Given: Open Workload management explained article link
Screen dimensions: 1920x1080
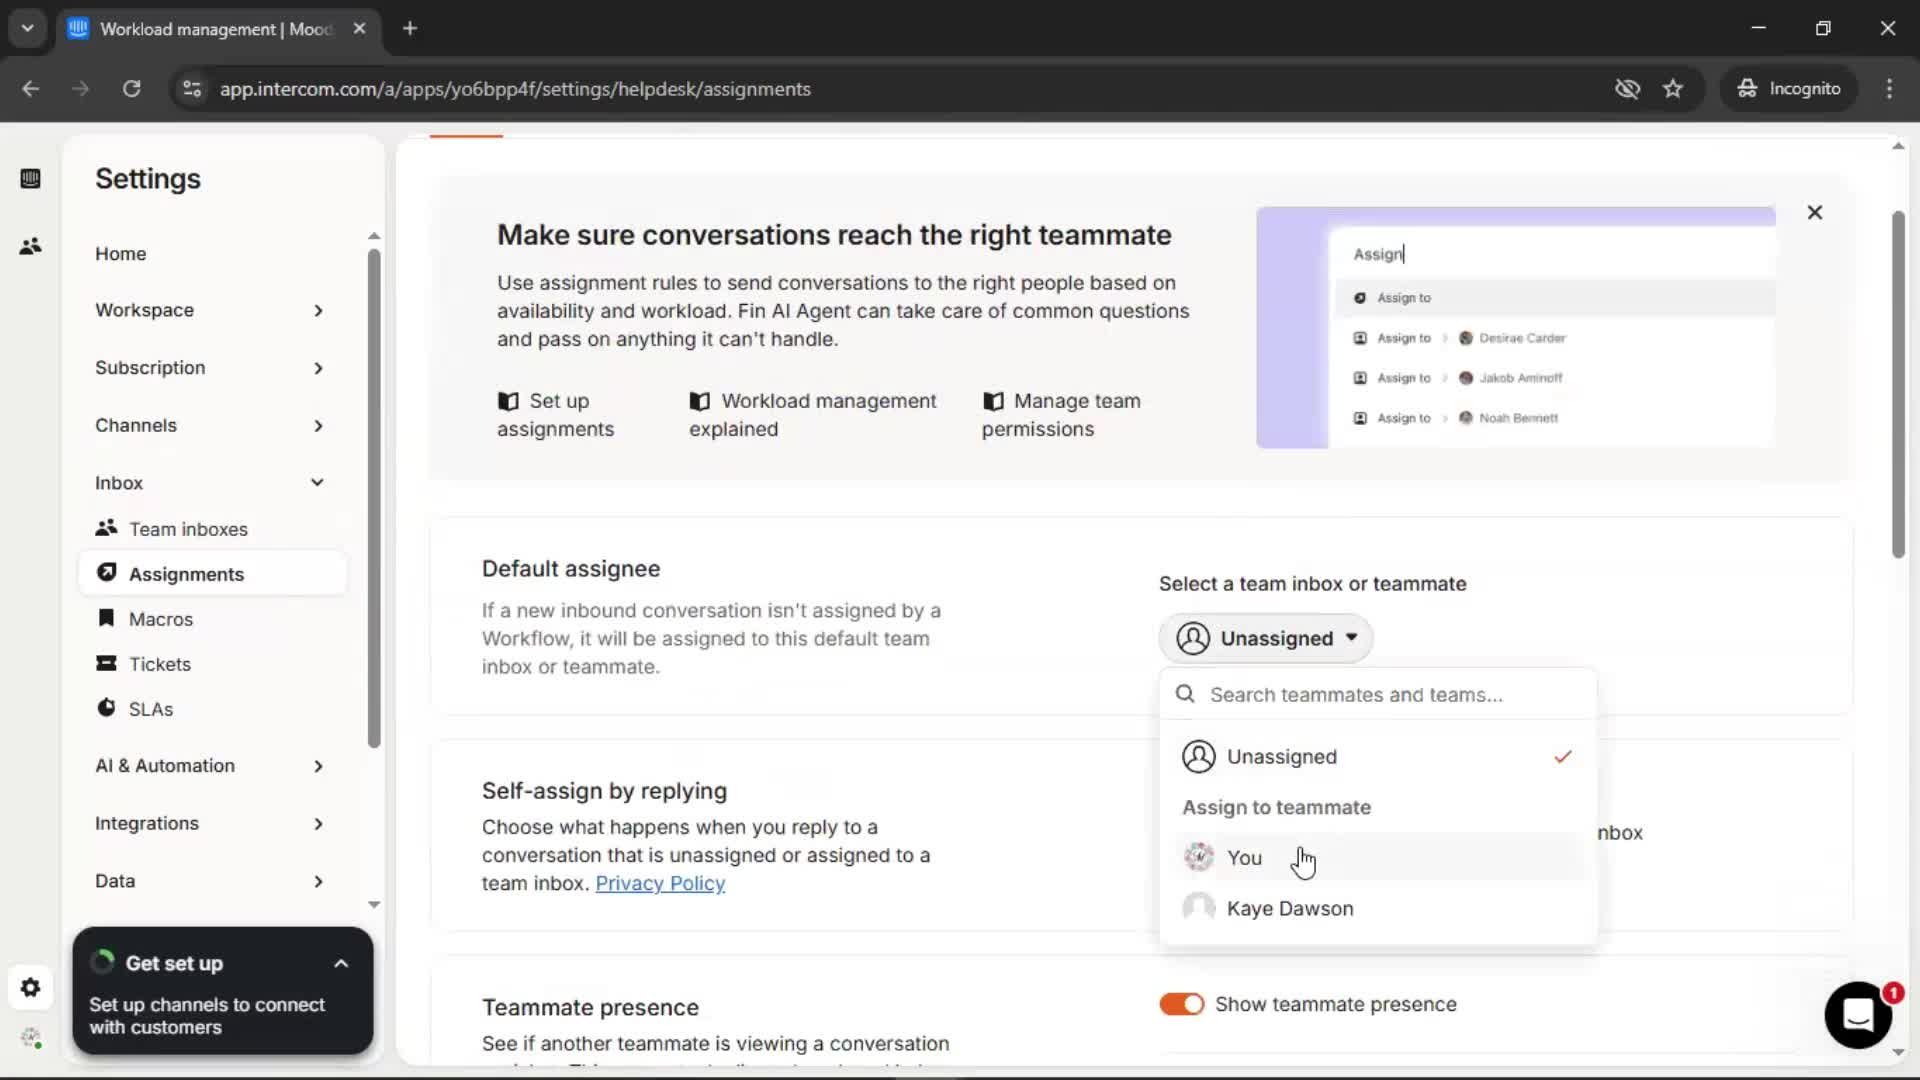Looking at the screenshot, I should (813, 415).
